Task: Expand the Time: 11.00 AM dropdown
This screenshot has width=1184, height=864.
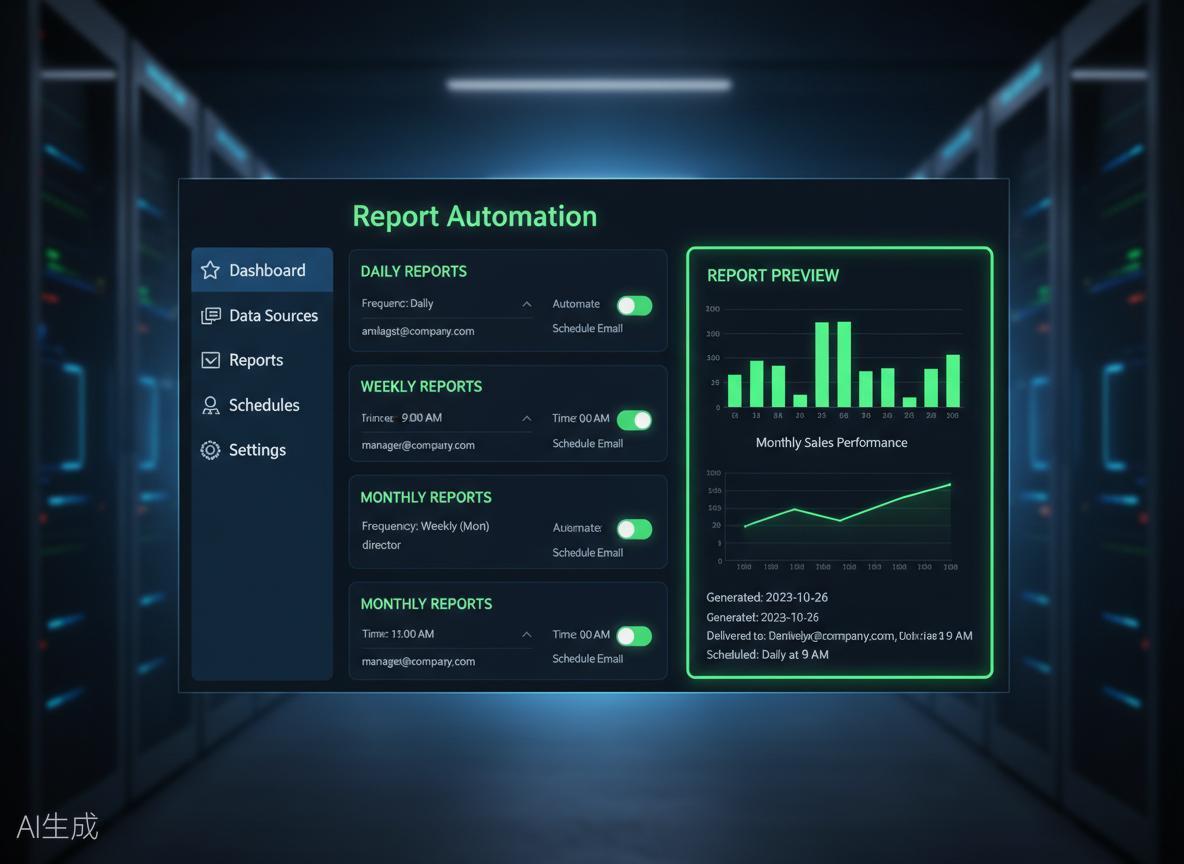Action: point(527,635)
